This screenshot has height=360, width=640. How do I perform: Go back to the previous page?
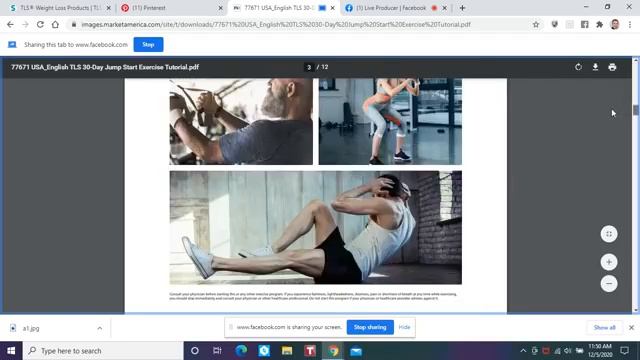coord(10,24)
